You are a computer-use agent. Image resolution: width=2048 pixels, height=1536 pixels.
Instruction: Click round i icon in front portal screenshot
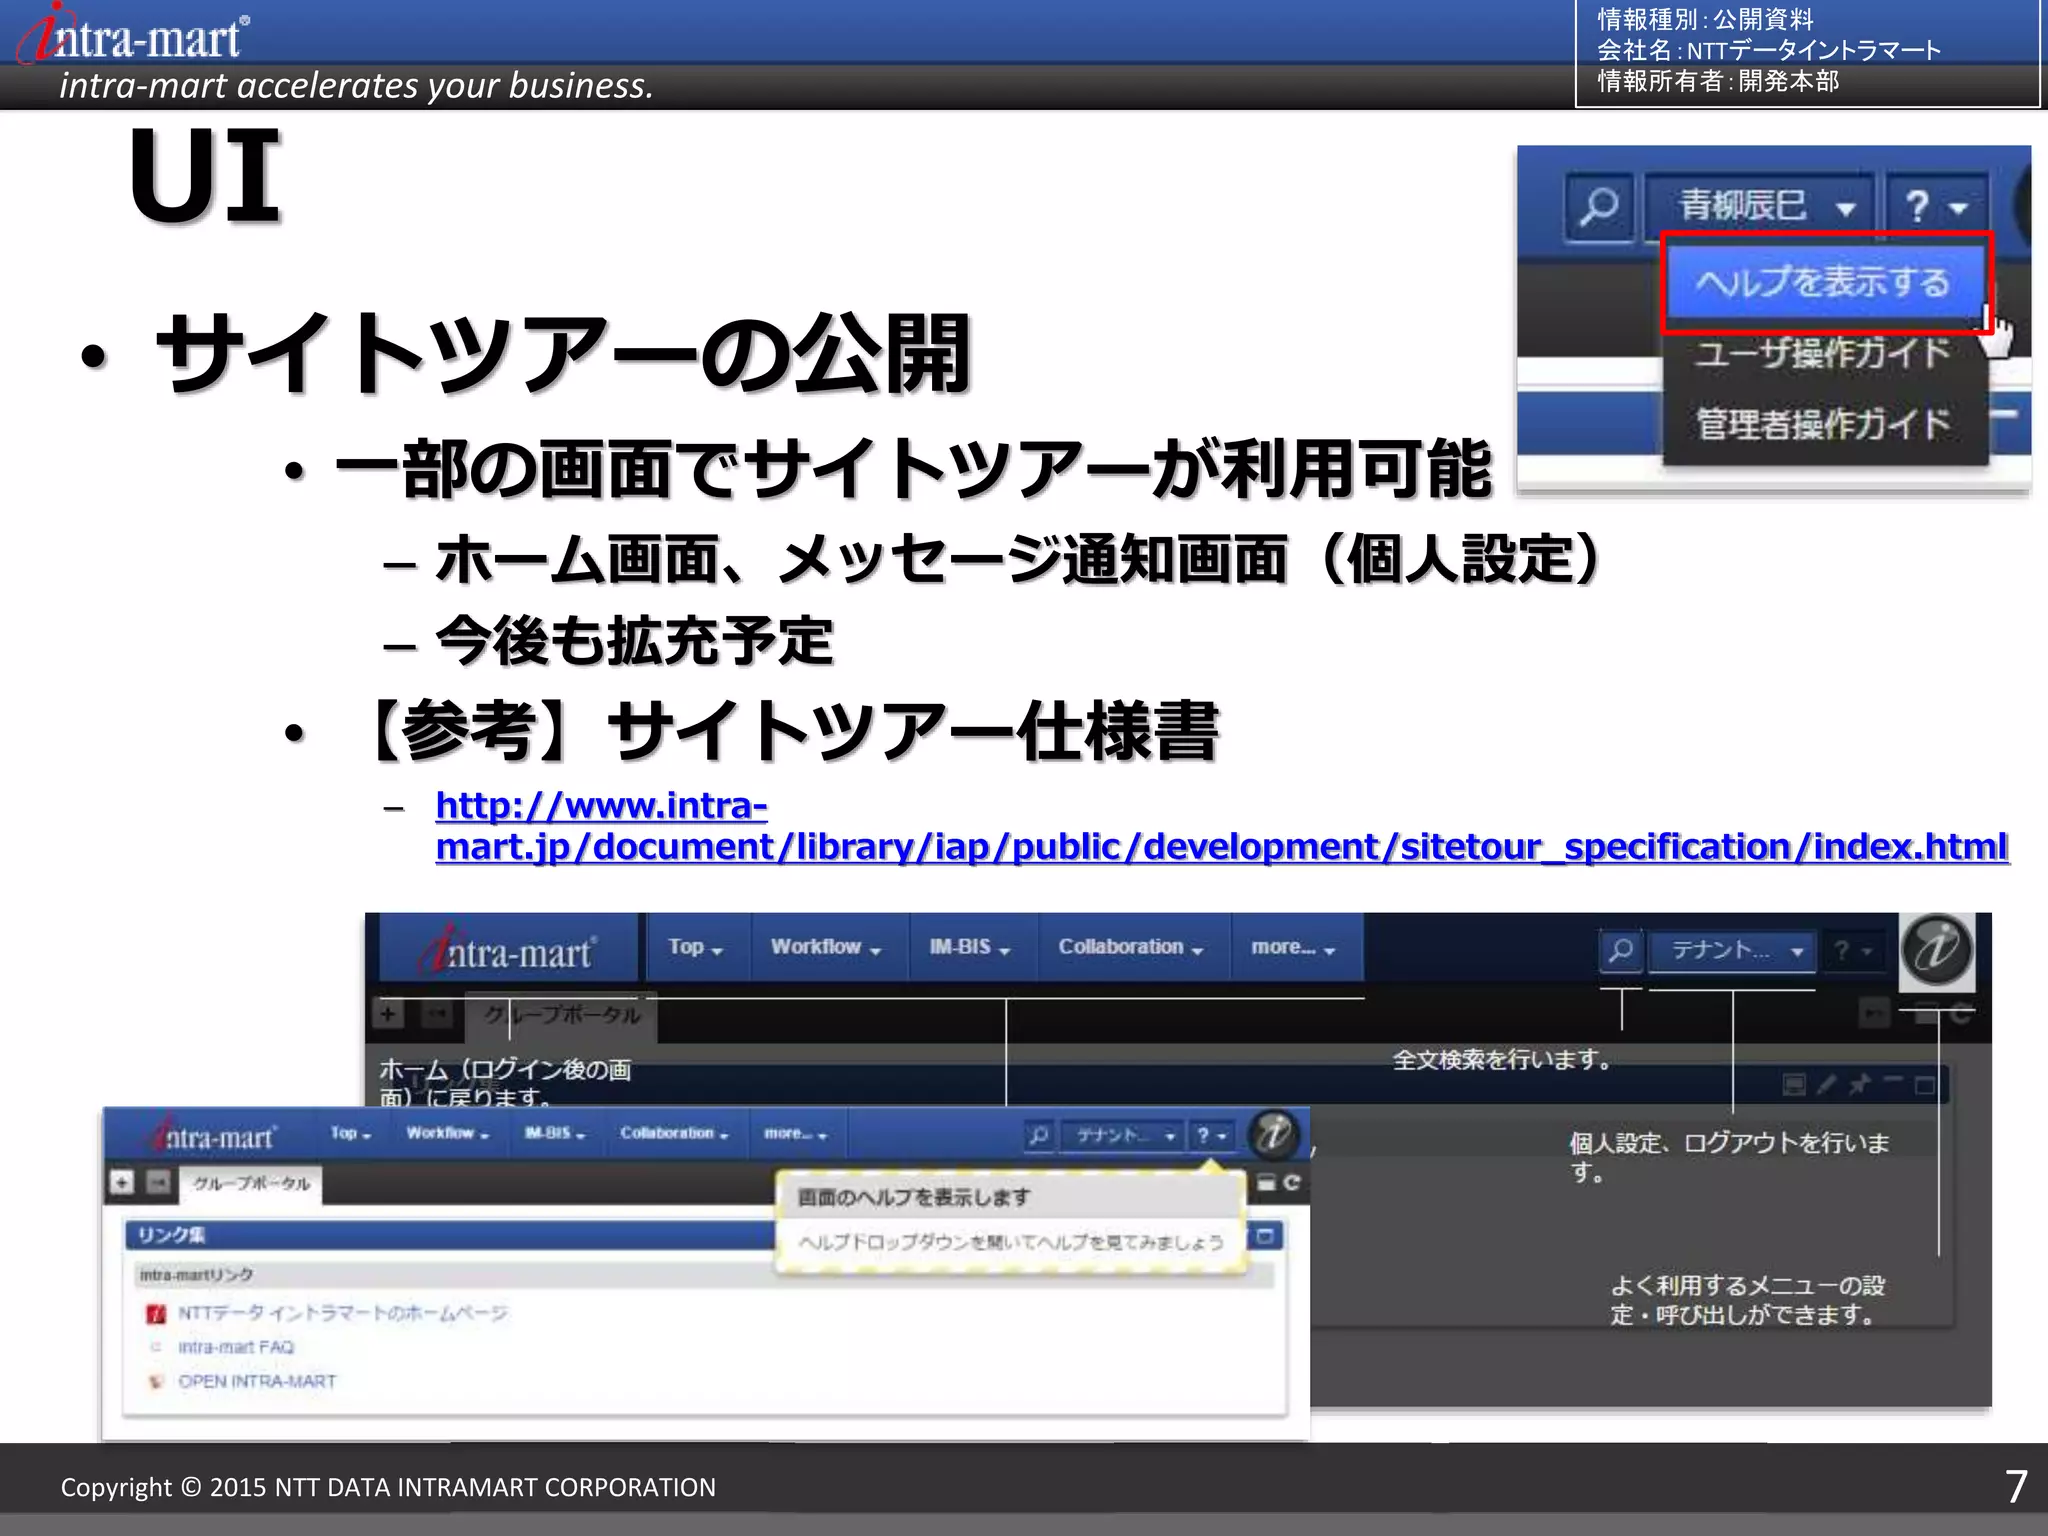click(1274, 1134)
